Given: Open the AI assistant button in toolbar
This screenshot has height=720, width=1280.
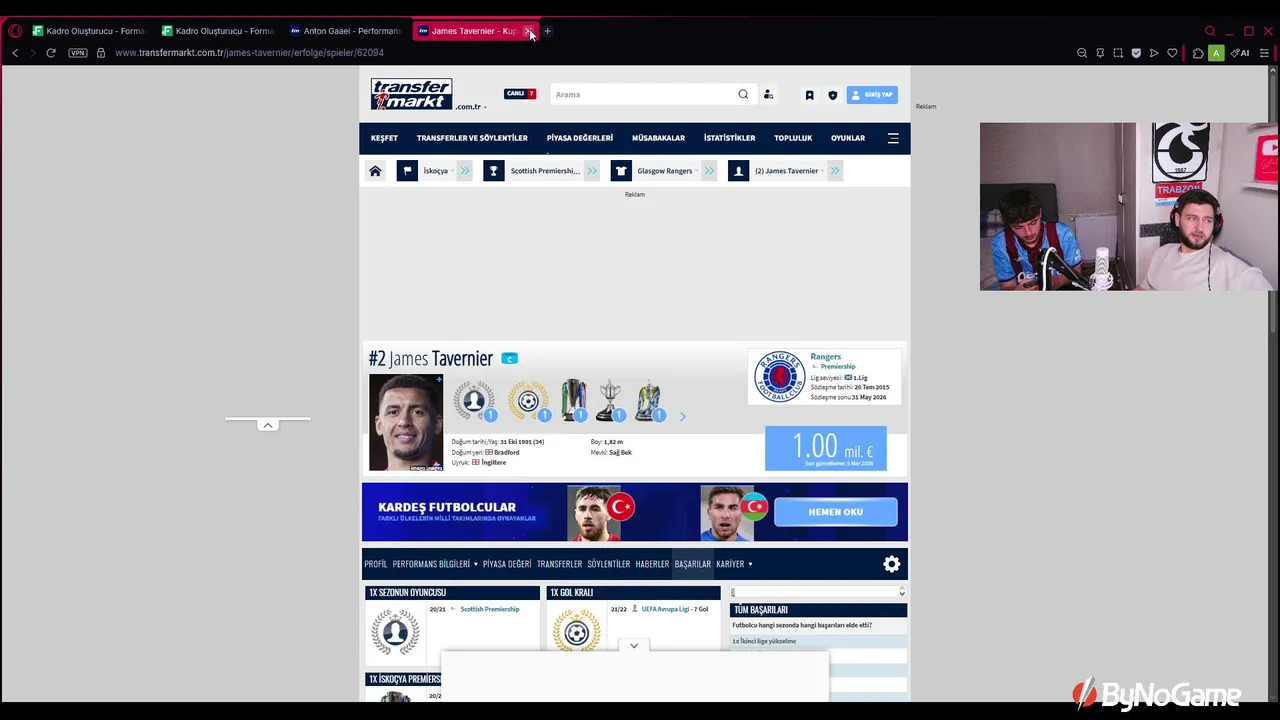Looking at the screenshot, I should [x=1240, y=53].
